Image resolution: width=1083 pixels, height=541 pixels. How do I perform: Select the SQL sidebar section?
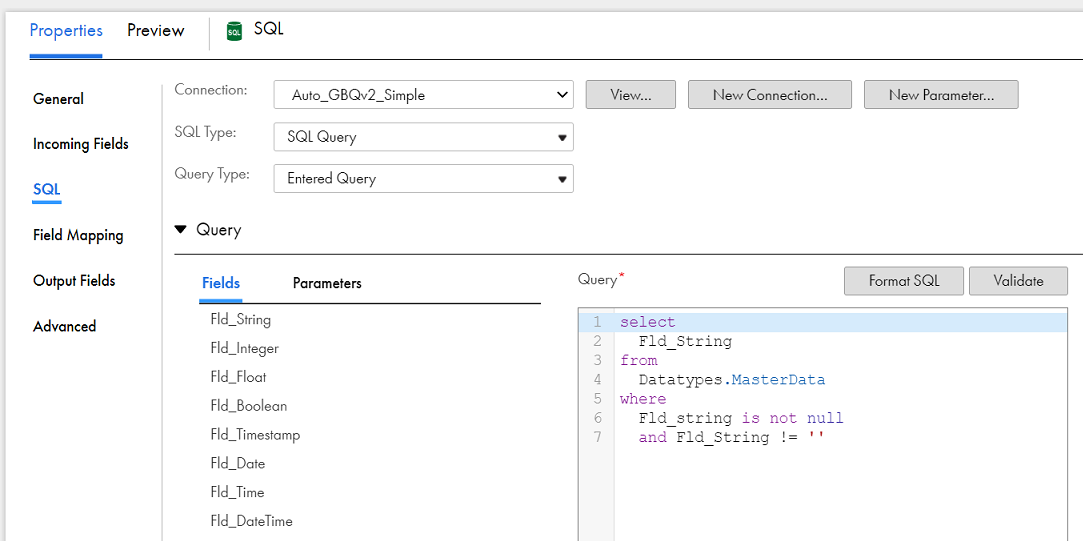[x=46, y=189]
